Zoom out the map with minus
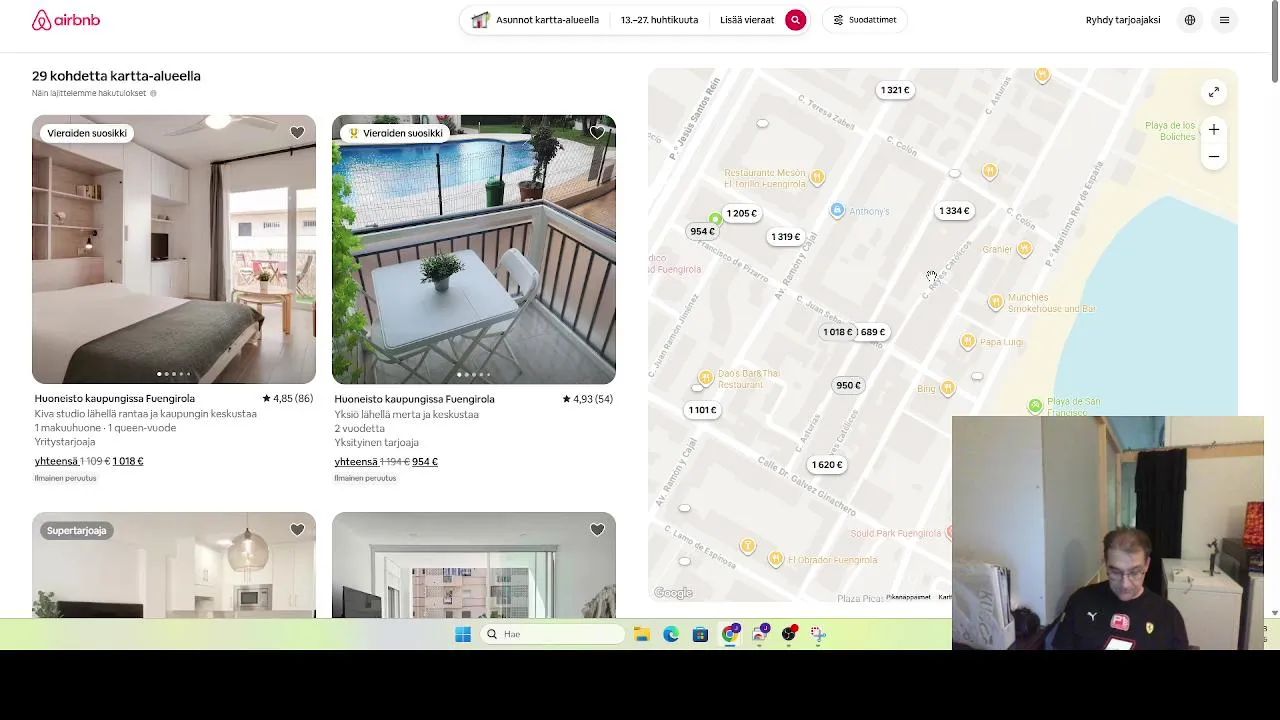 (x=1213, y=157)
